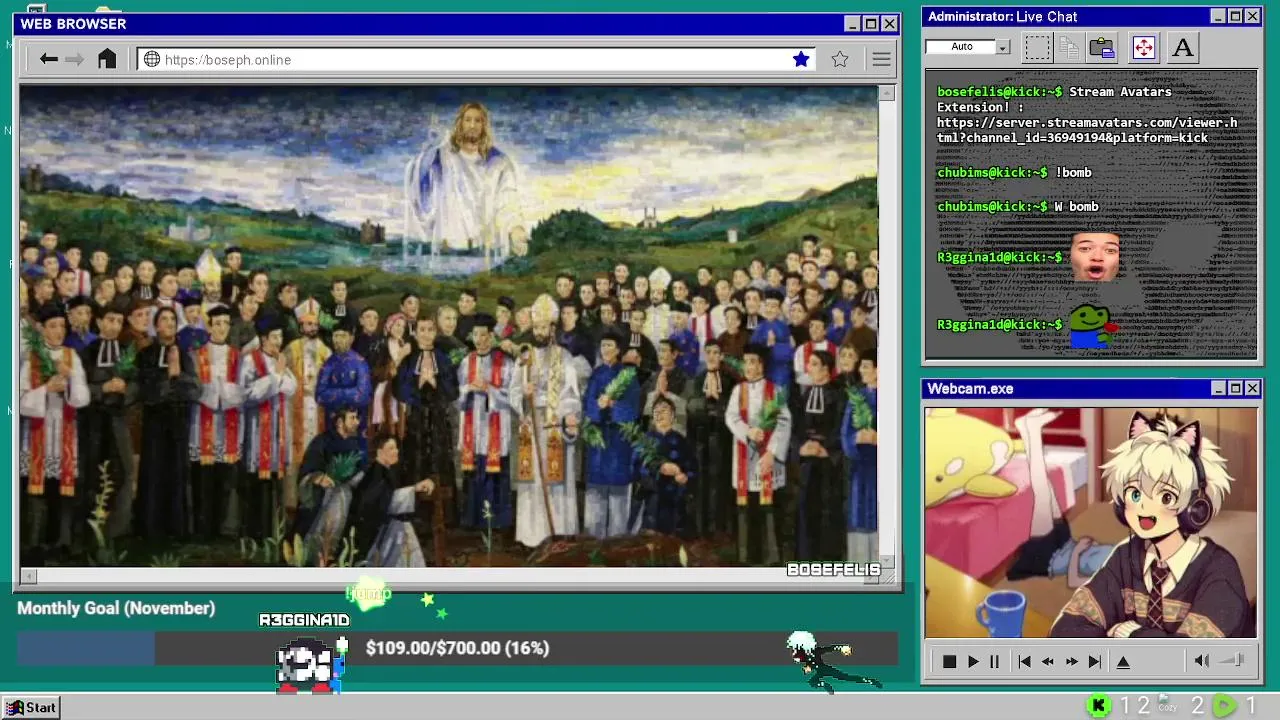Click the BOSEFELIS watermark text
The height and width of the screenshot is (720, 1280).
[833, 570]
